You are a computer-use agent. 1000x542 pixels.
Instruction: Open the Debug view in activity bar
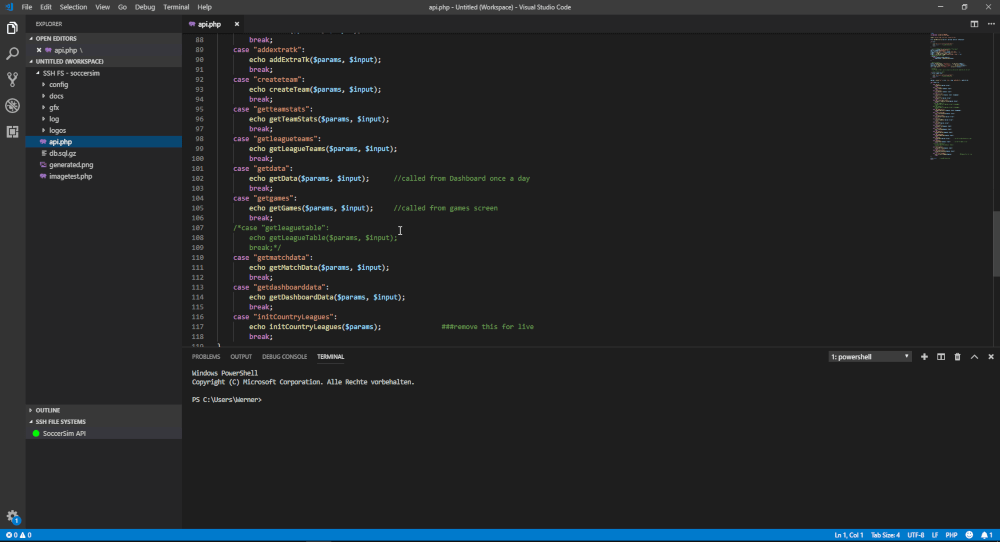pos(12,105)
